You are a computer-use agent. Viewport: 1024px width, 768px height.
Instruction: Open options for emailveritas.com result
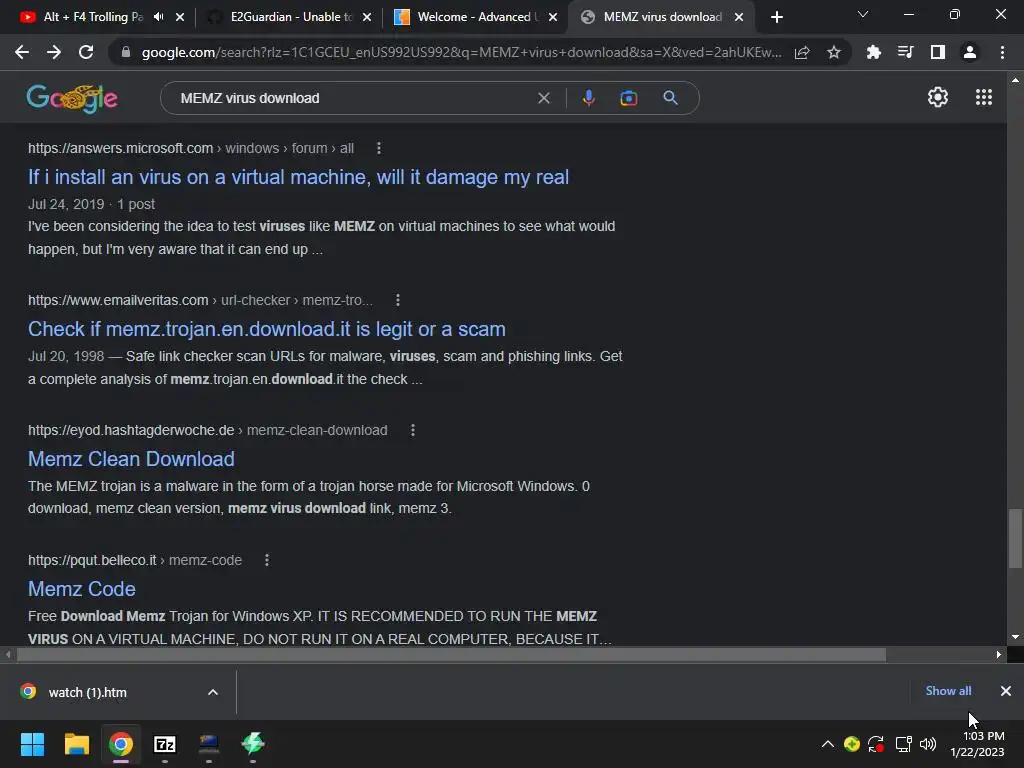(398, 300)
